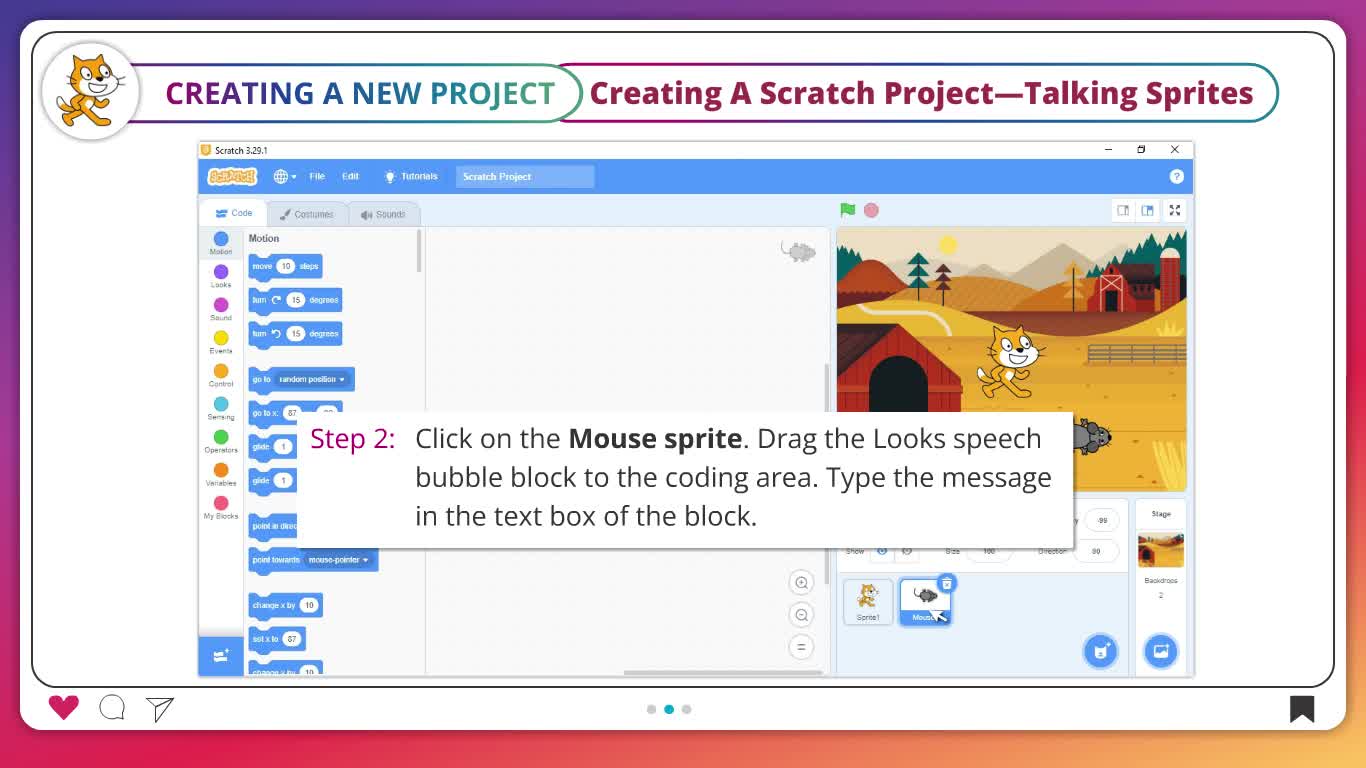Viewport: 1366px width, 768px height.
Task: Click the set x to 87 block
Action: point(277,639)
